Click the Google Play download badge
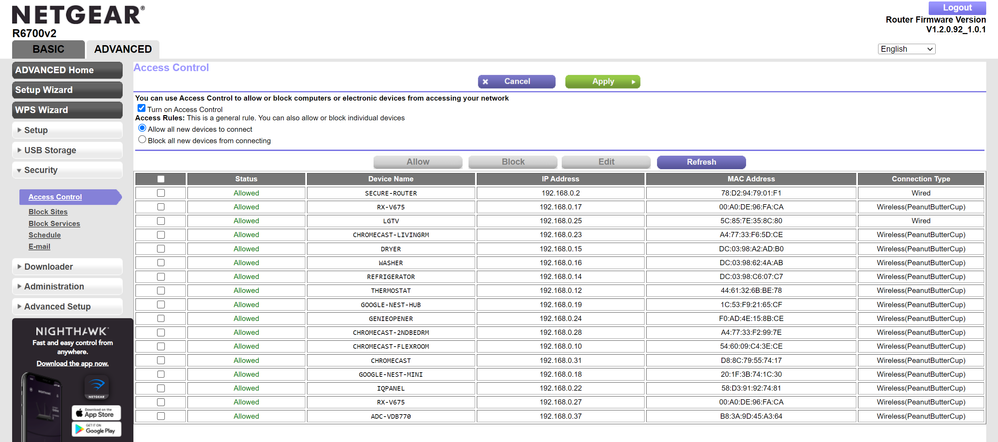 [96, 429]
